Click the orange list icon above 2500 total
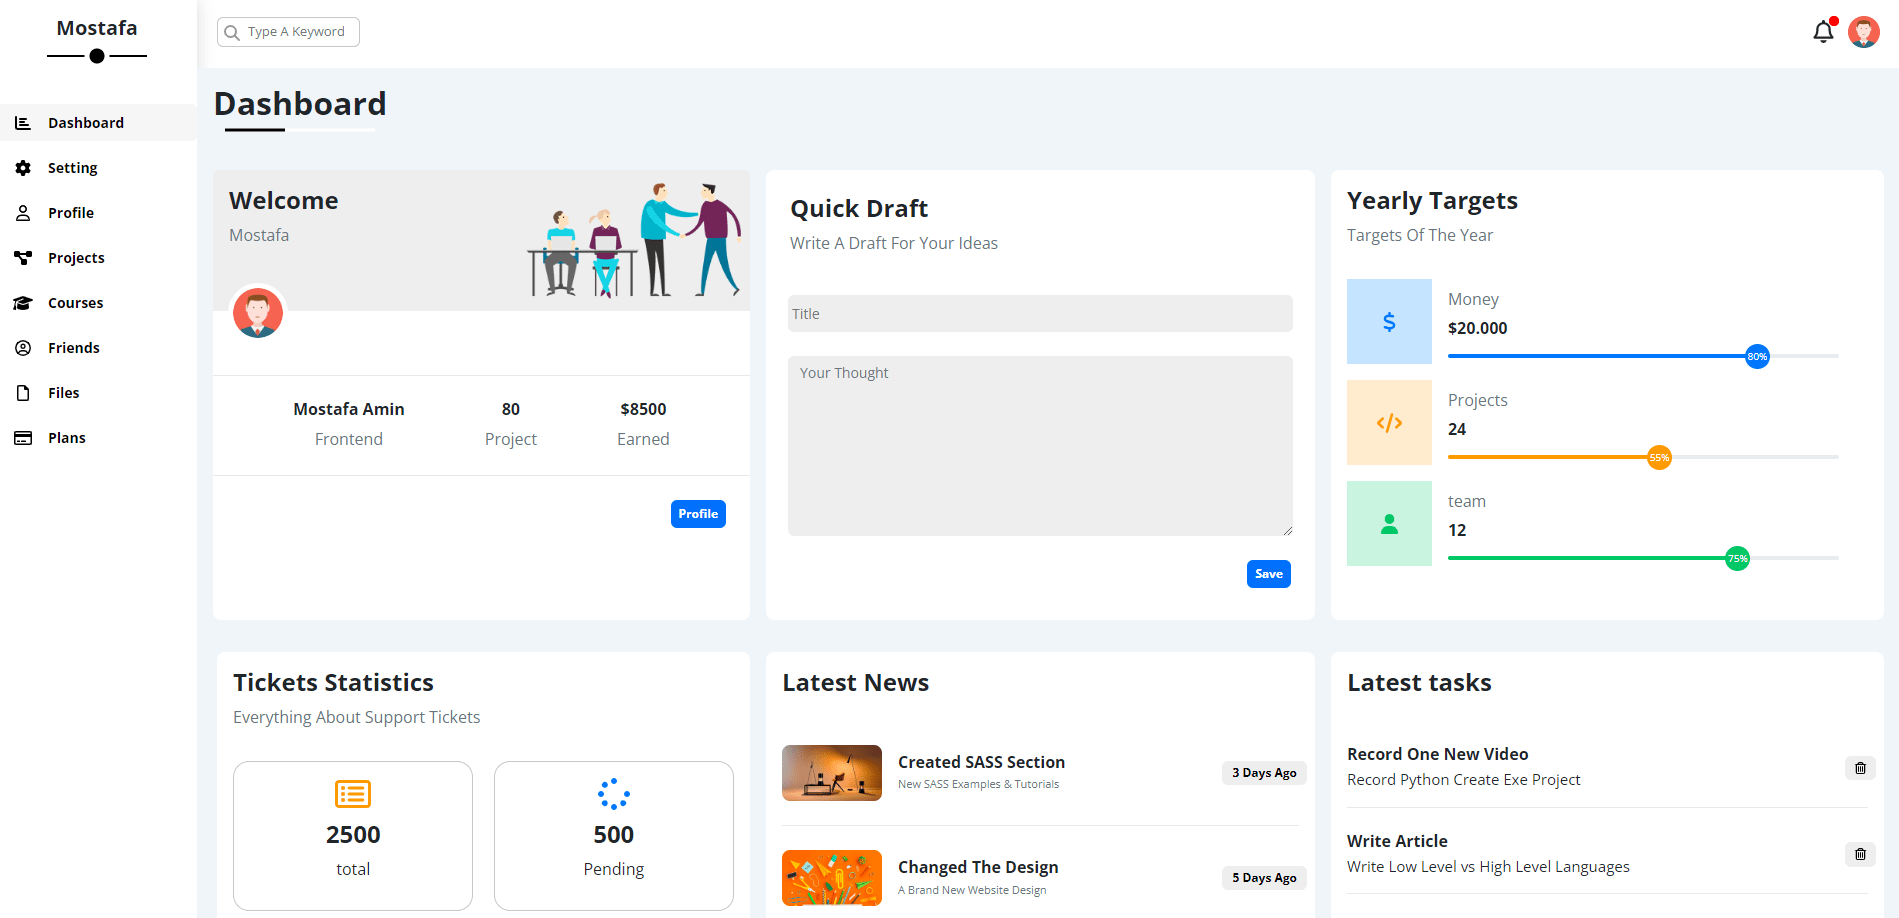Viewport: 1899px width, 918px height. (353, 794)
